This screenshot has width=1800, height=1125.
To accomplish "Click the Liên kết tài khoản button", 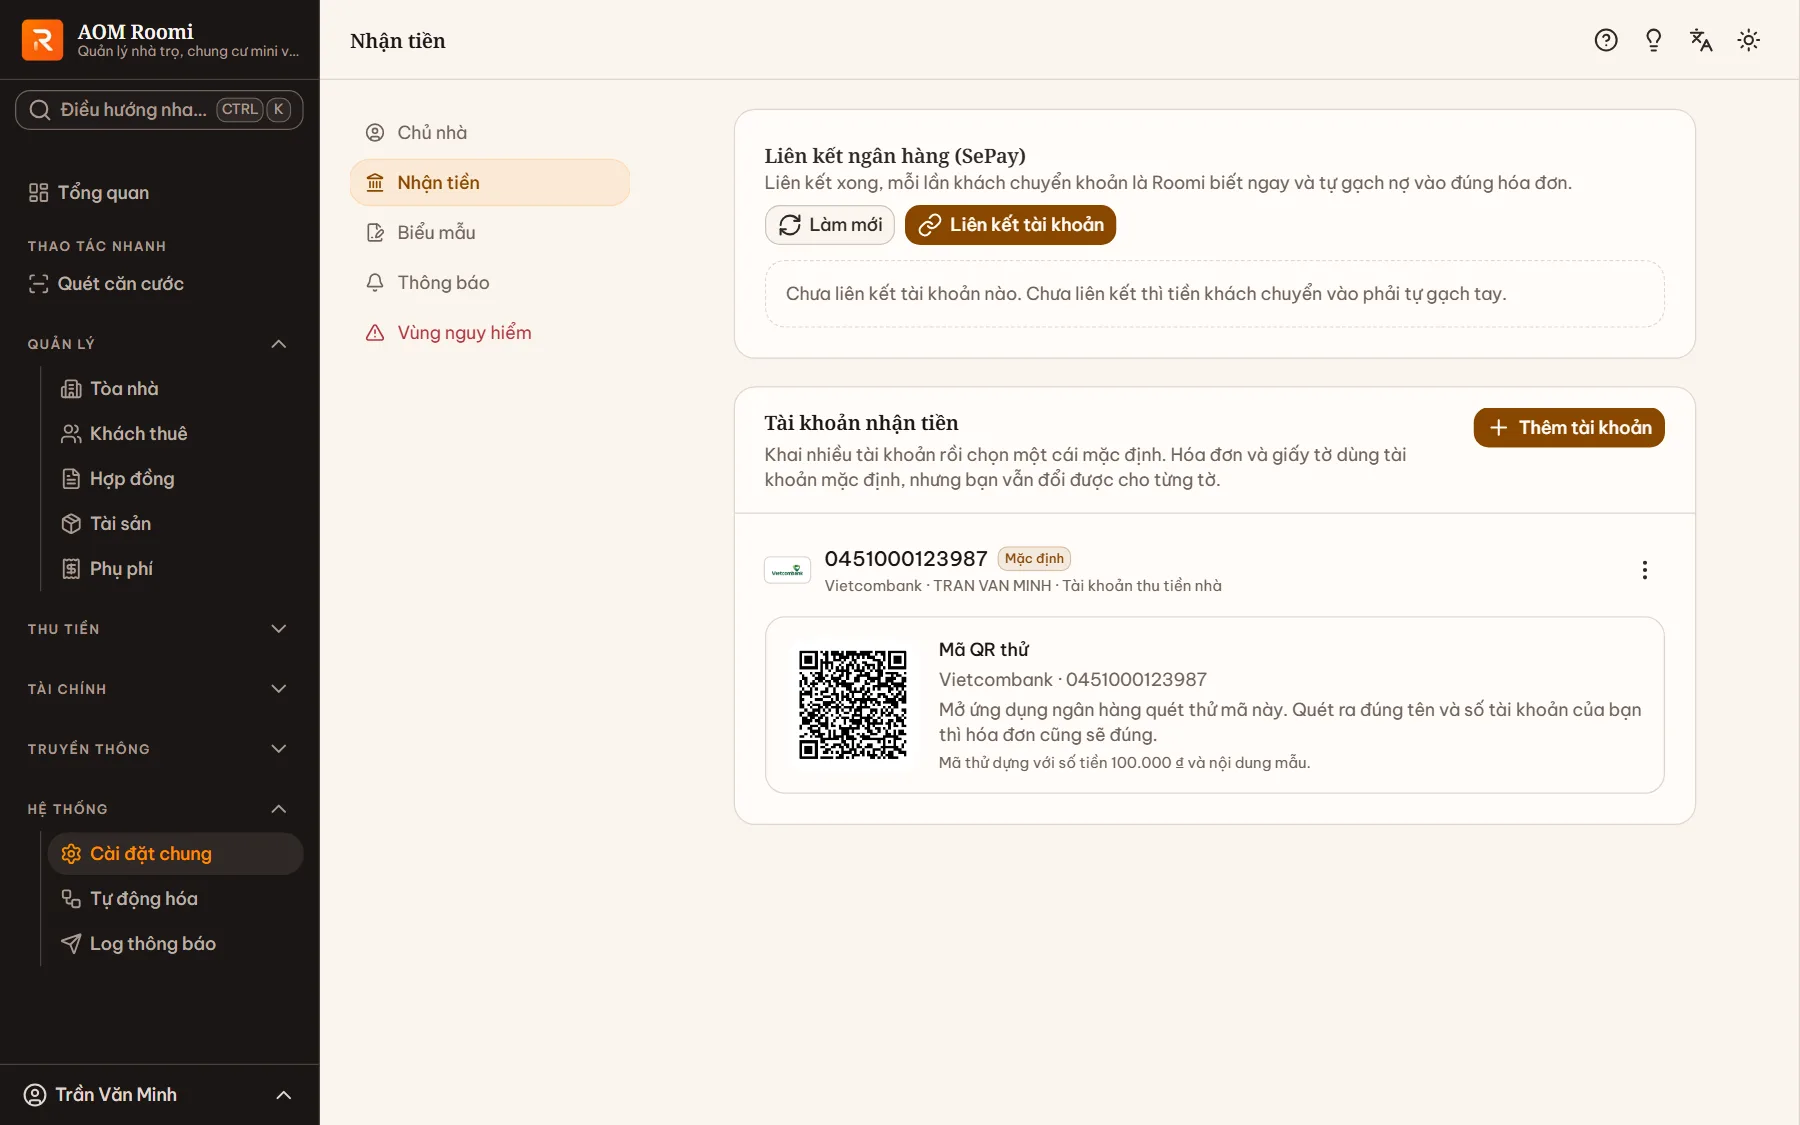I will (x=1010, y=225).
